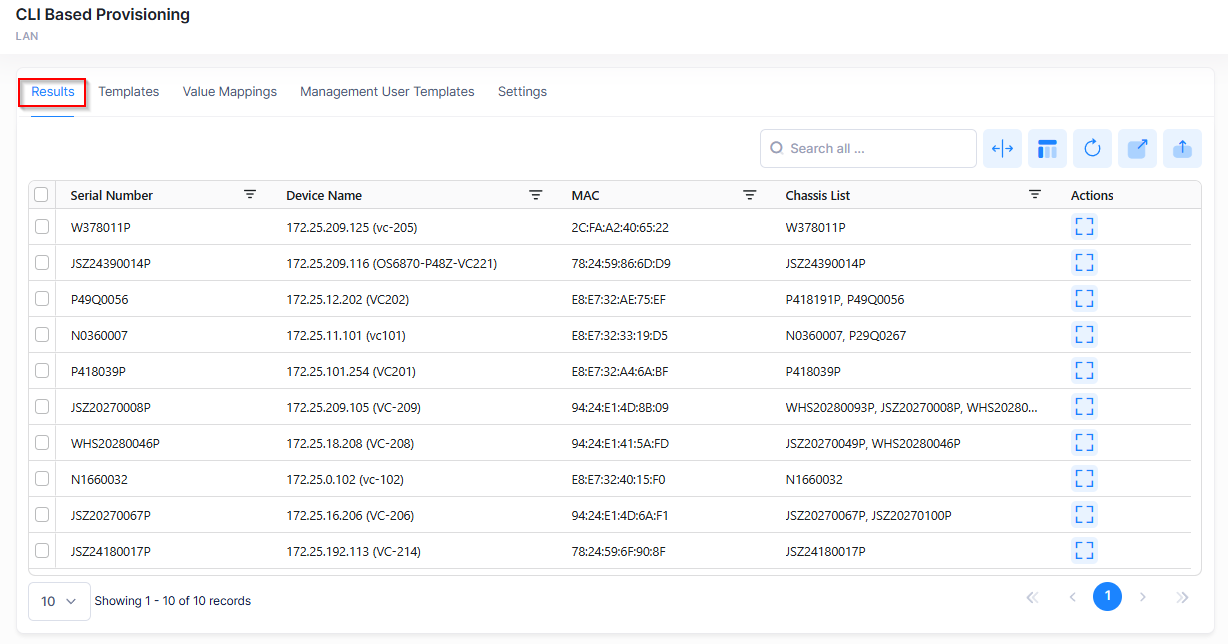This screenshot has width=1228, height=644.
Task: Tick the checkbox for WHS20280046P row
Action: click(42, 443)
